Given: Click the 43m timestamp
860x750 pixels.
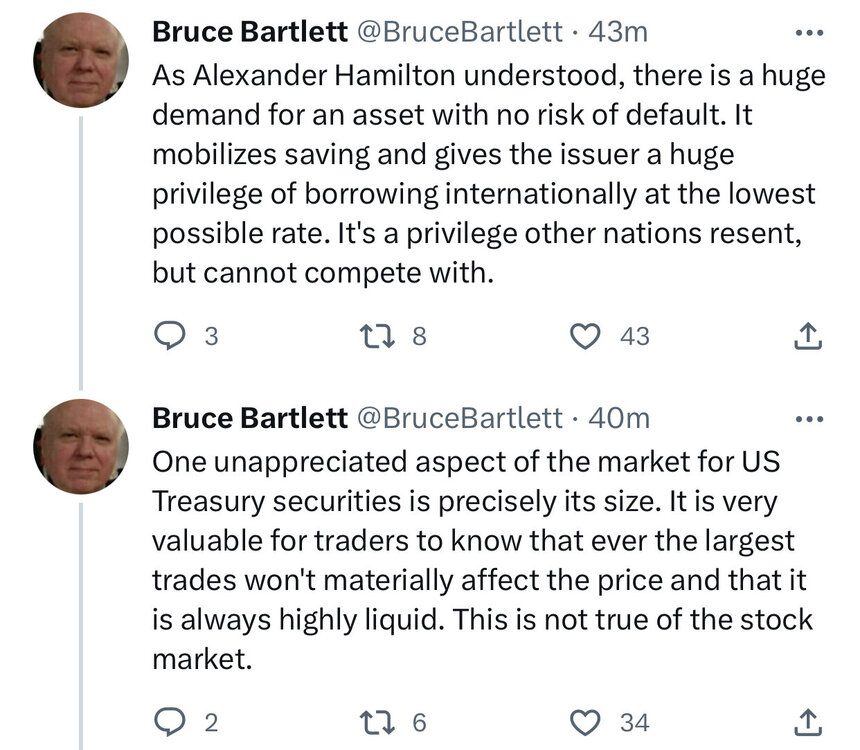Looking at the screenshot, I should click(619, 32).
